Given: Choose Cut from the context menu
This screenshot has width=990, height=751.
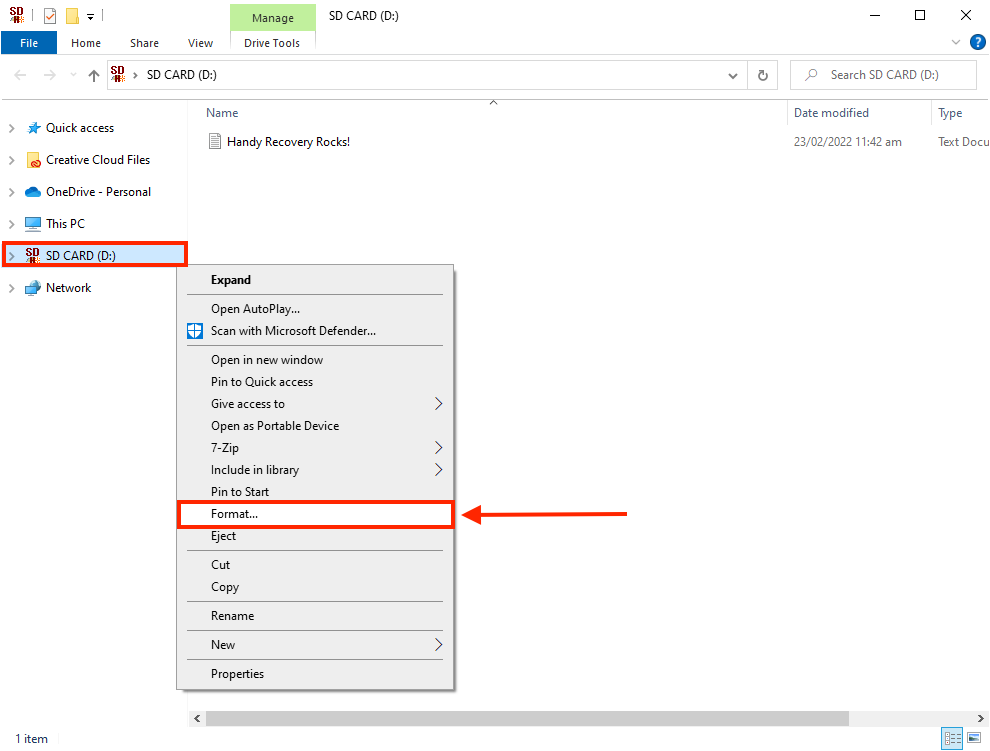Looking at the screenshot, I should click(x=315, y=565).
